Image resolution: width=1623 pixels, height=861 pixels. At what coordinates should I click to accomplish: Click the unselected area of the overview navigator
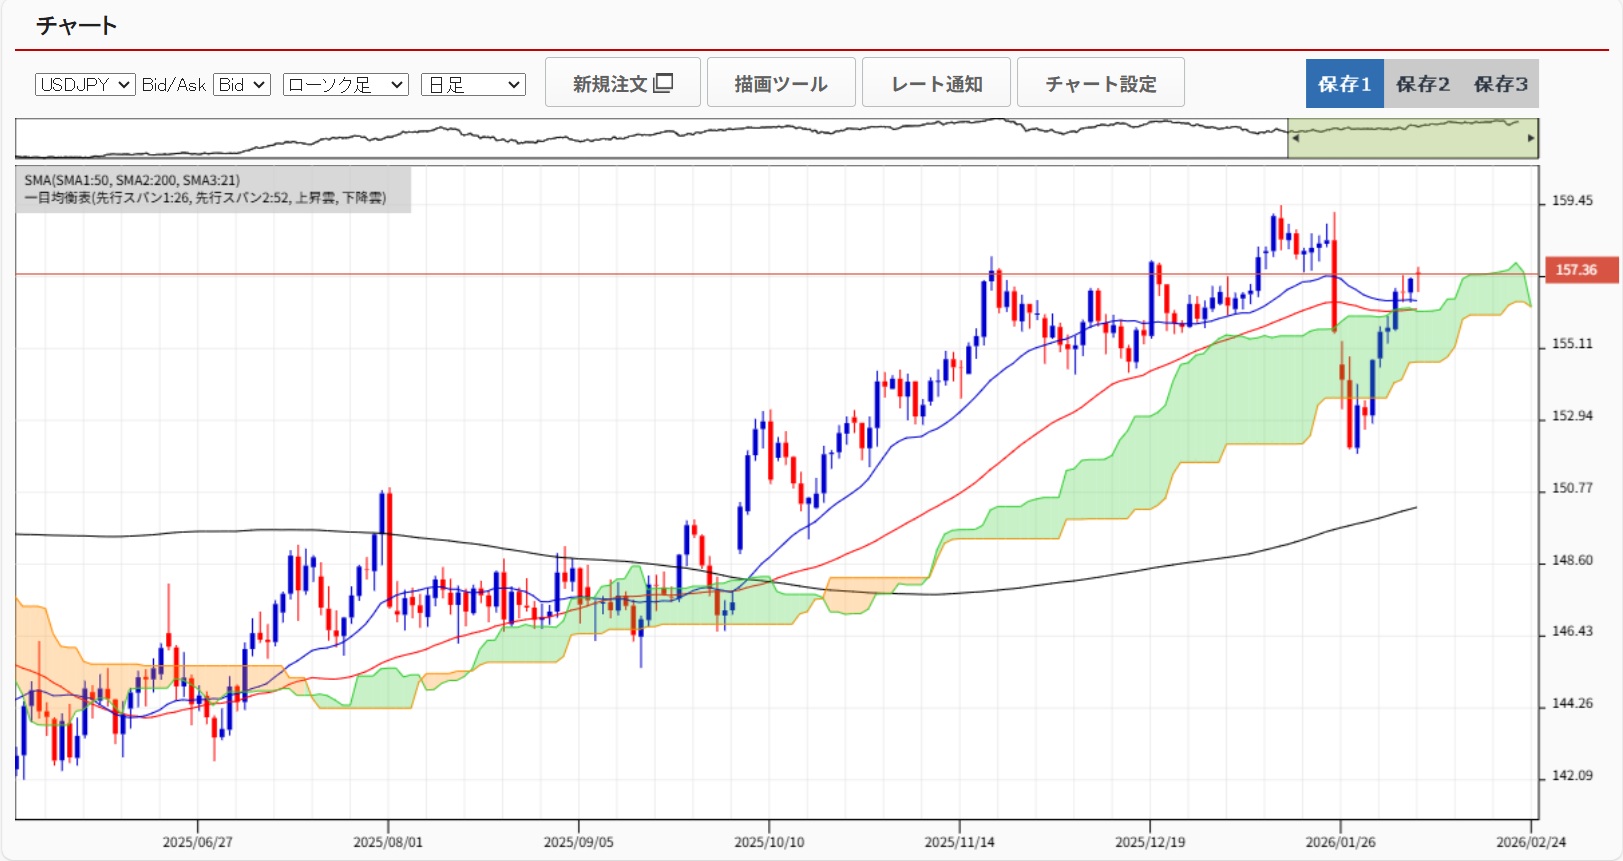coord(650,140)
